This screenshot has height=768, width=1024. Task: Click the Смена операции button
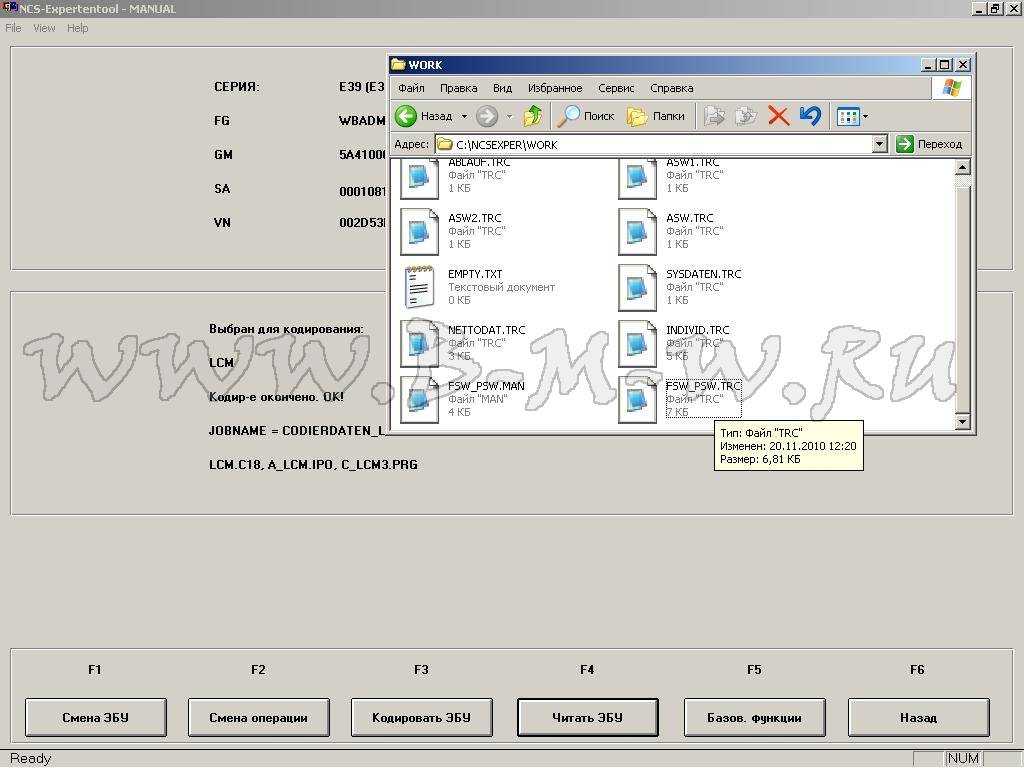259,718
